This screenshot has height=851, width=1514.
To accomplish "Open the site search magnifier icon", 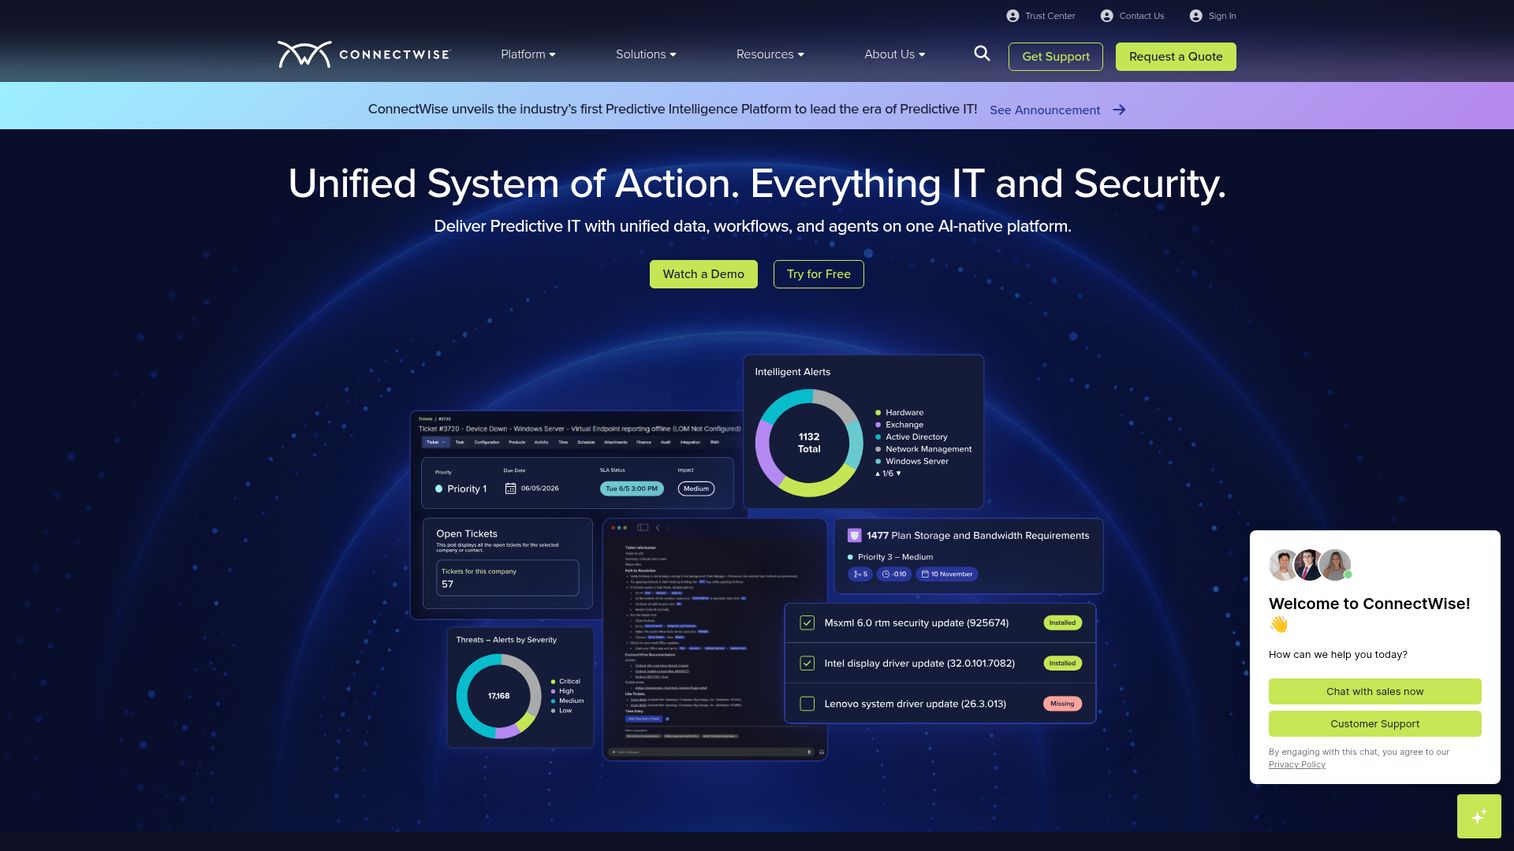I will click(982, 54).
